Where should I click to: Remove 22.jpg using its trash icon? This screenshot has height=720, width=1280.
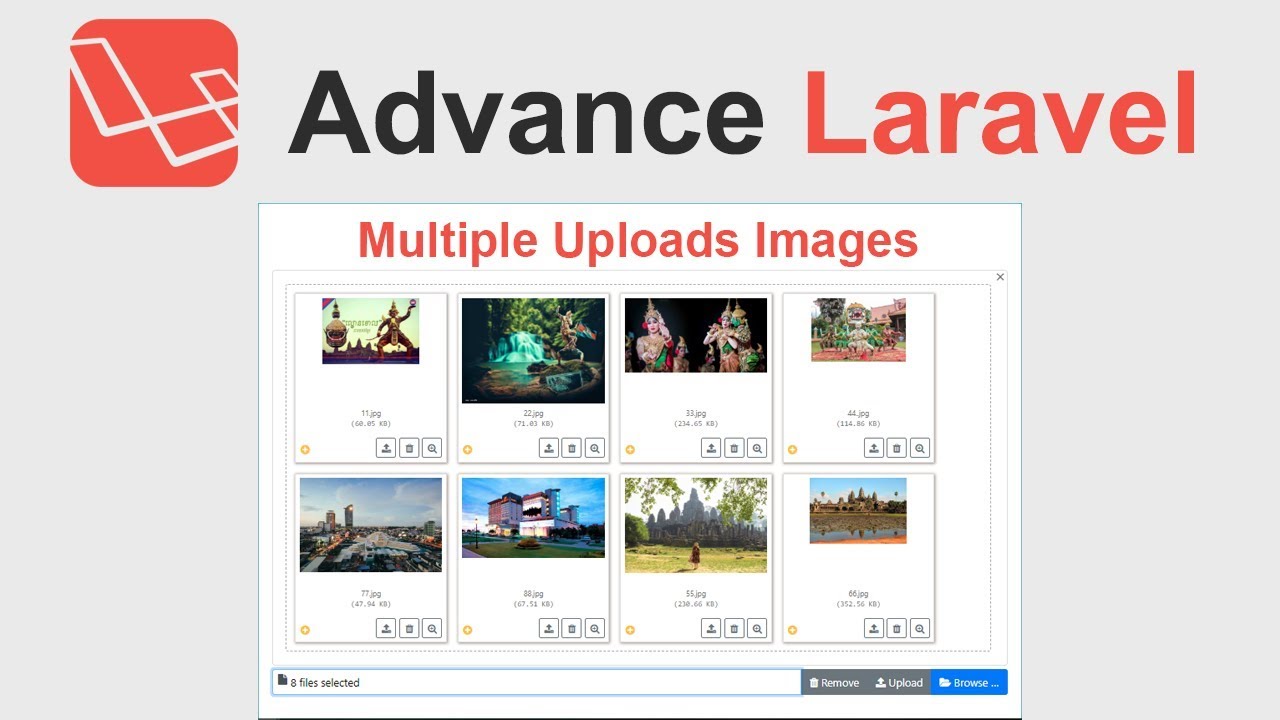click(x=571, y=449)
